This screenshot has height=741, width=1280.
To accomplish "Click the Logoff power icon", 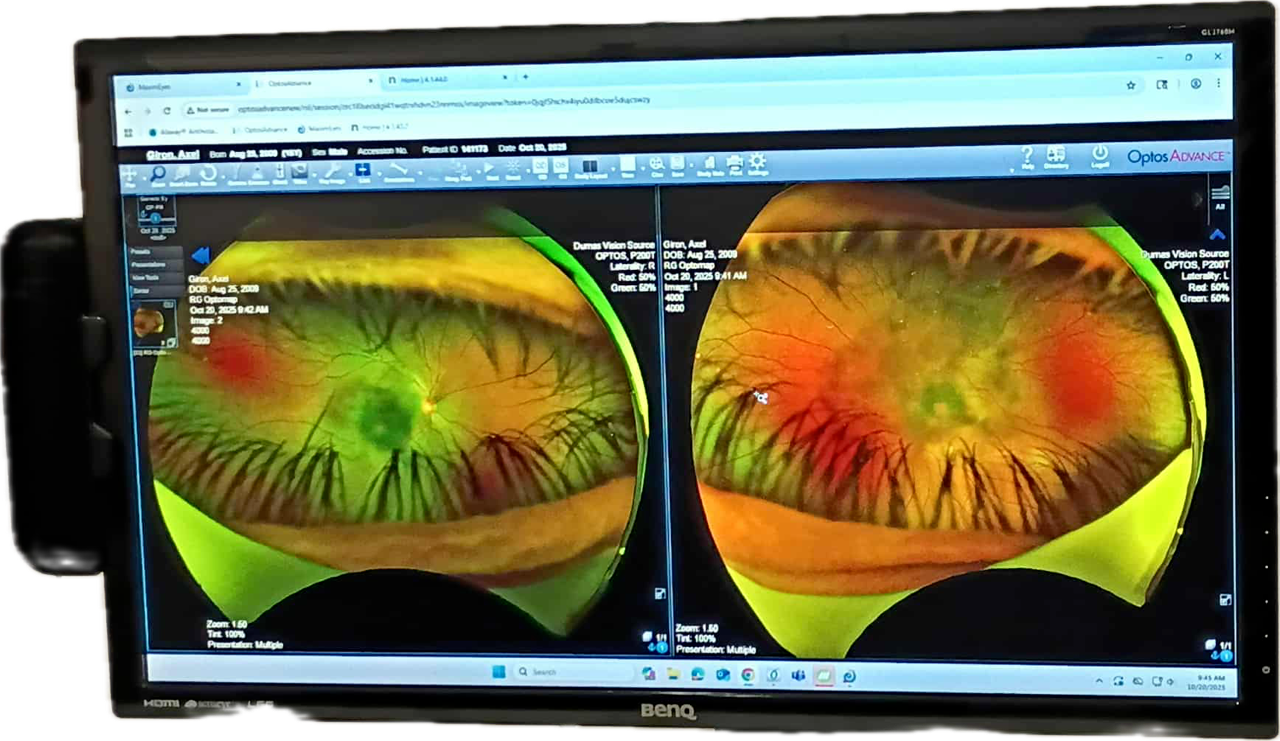I will pyautogui.click(x=1100, y=158).
